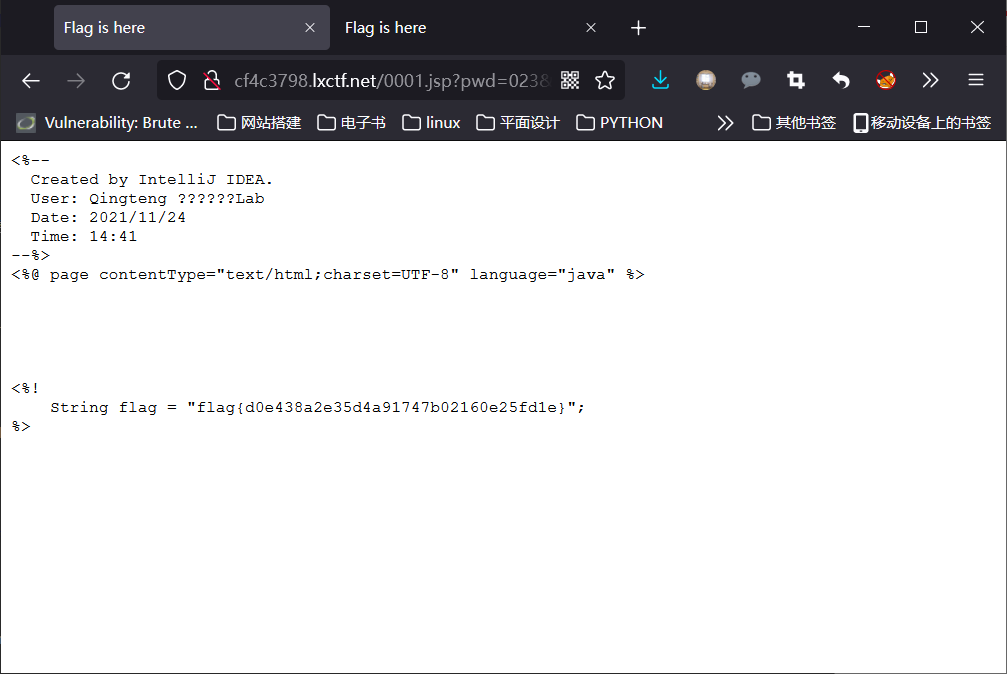Image resolution: width=1007 pixels, height=674 pixels.
Task: Open the downloads panel
Action: click(x=660, y=80)
